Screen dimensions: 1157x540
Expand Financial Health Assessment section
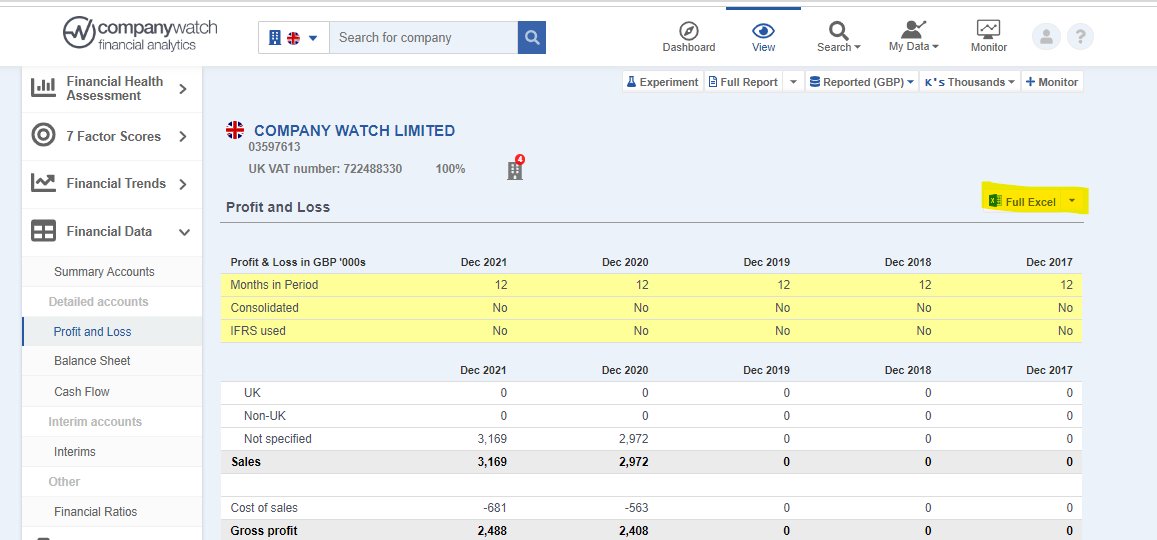[x=184, y=89]
